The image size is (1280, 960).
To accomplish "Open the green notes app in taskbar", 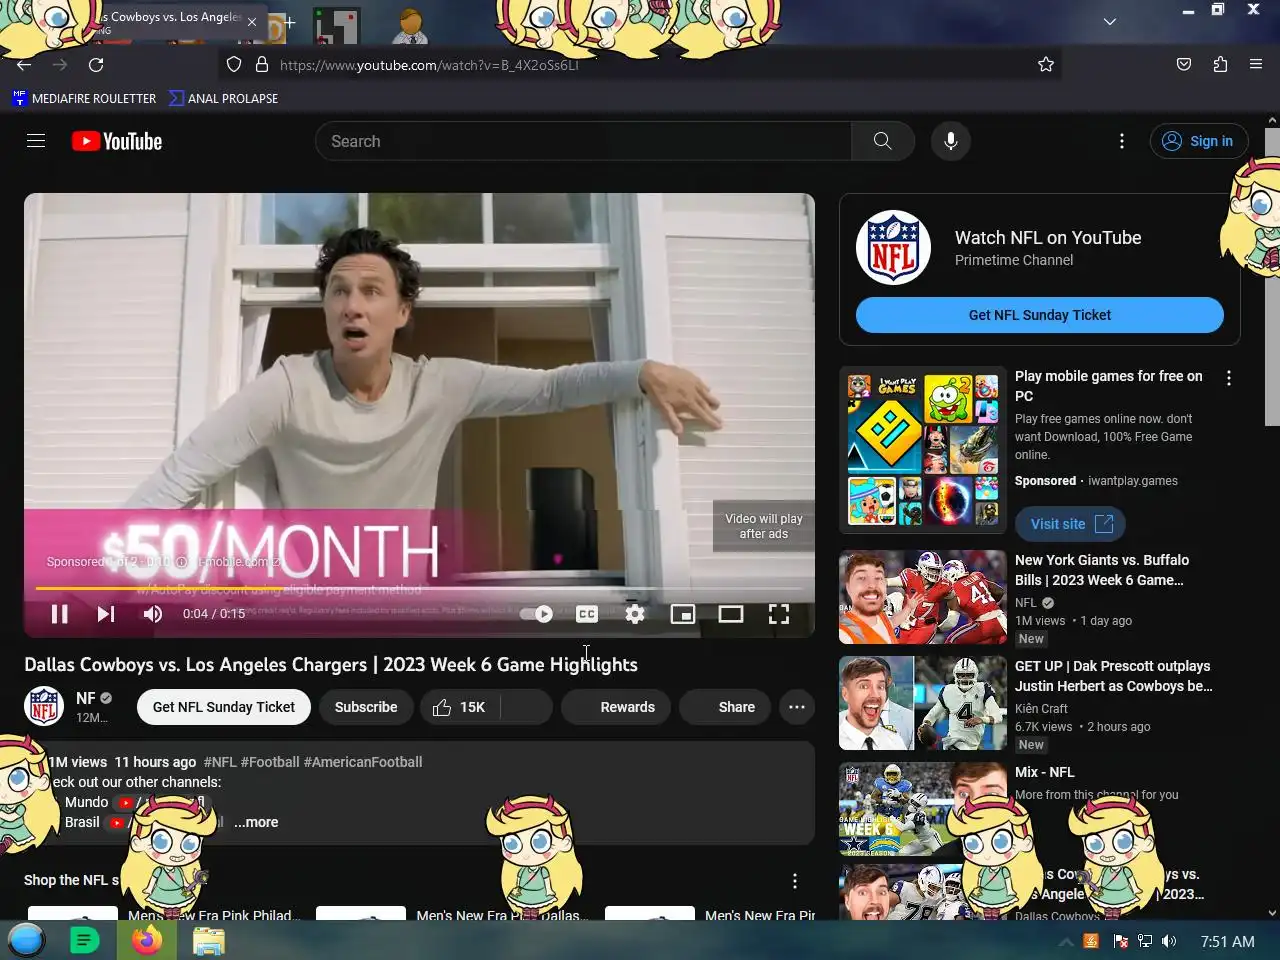I will 85,940.
